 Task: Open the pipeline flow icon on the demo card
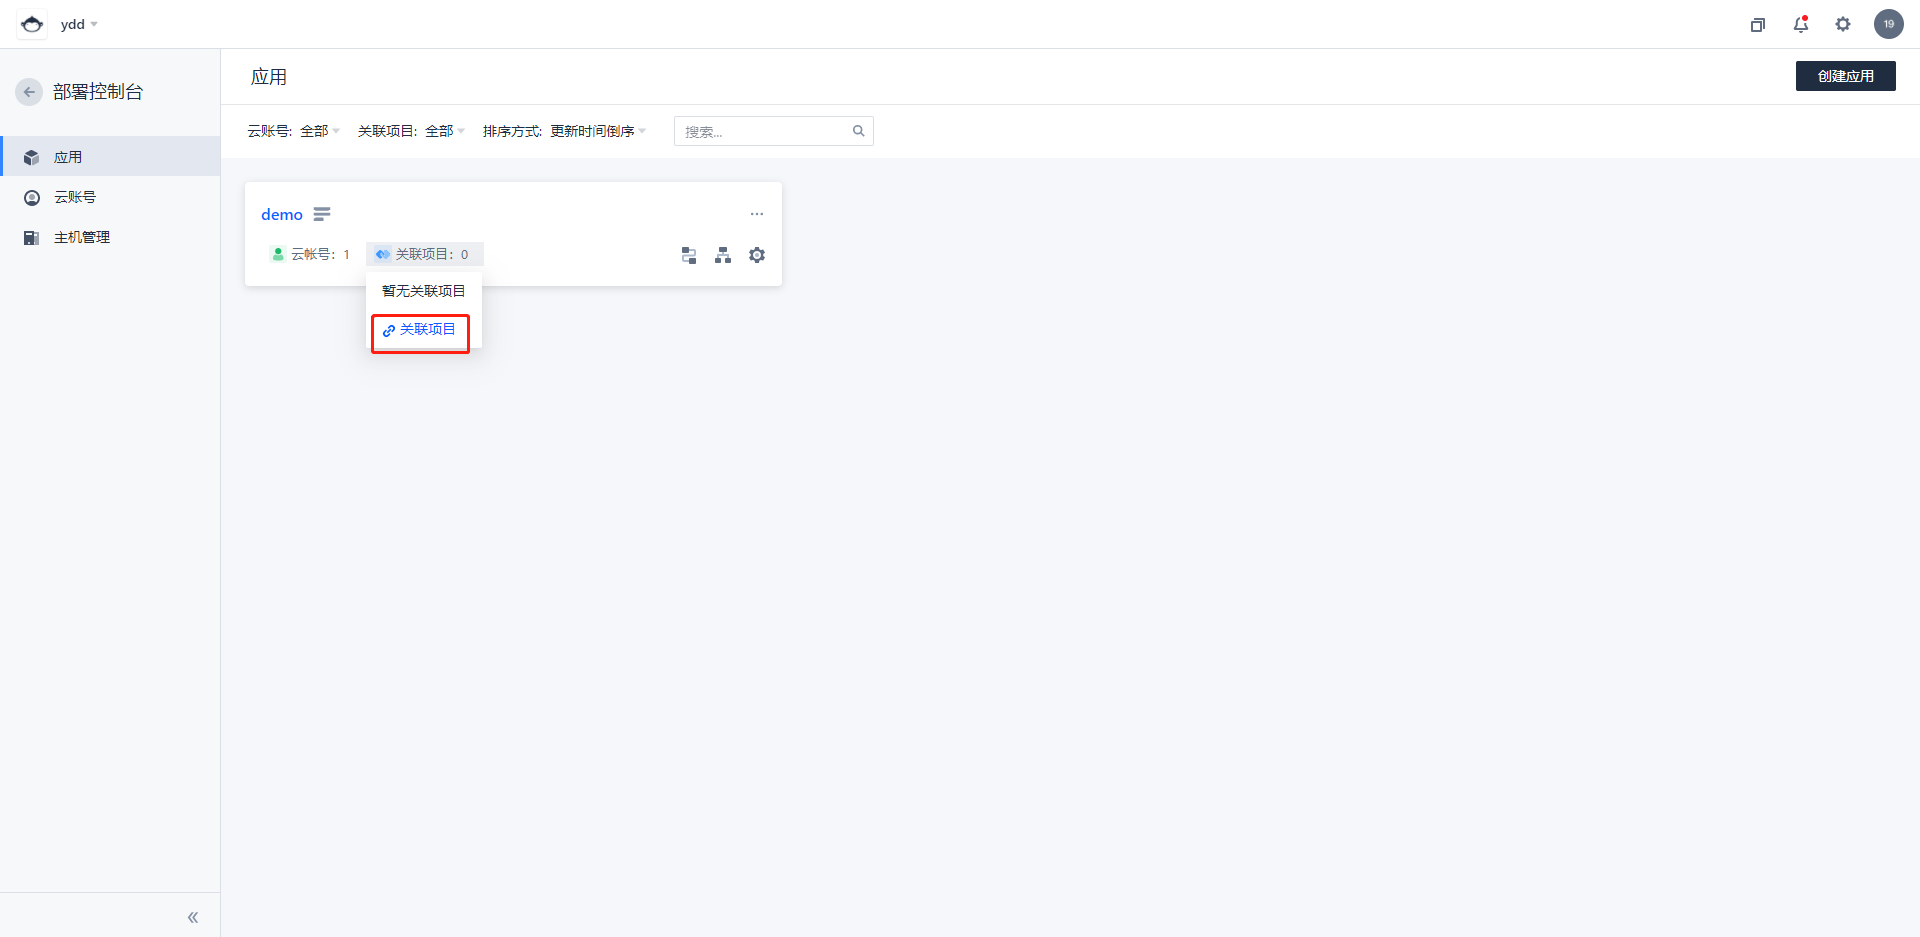click(689, 255)
